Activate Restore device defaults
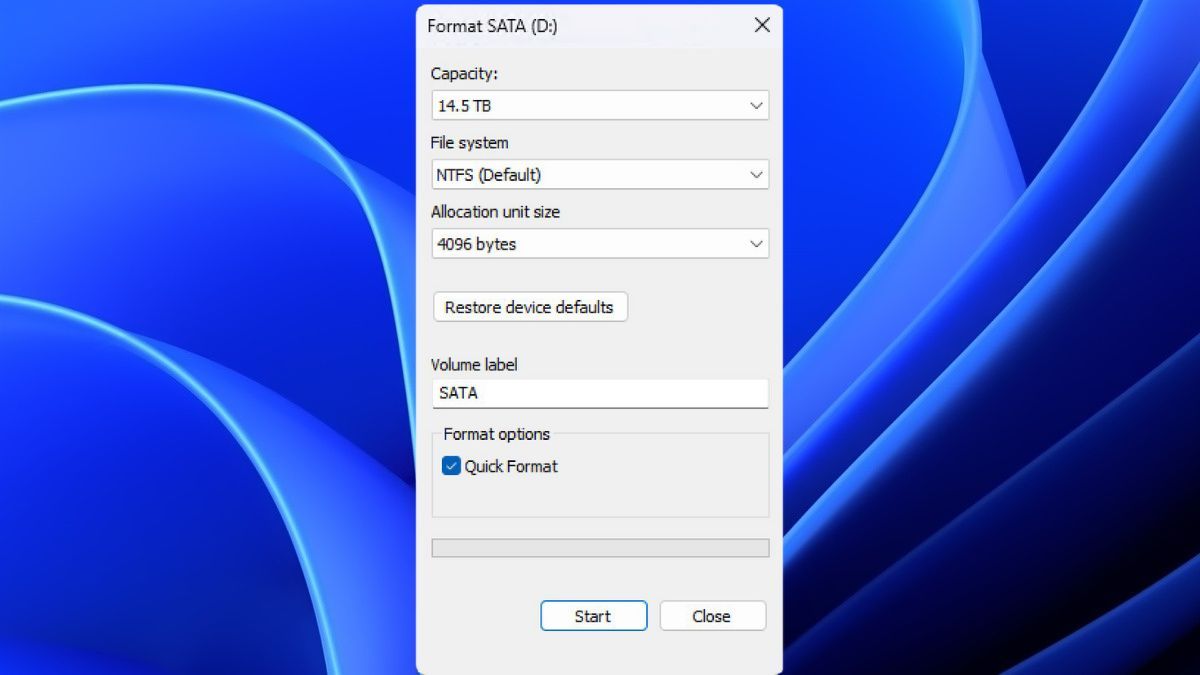Screen dimensions: 1200x675 click(x=529, y=307)
